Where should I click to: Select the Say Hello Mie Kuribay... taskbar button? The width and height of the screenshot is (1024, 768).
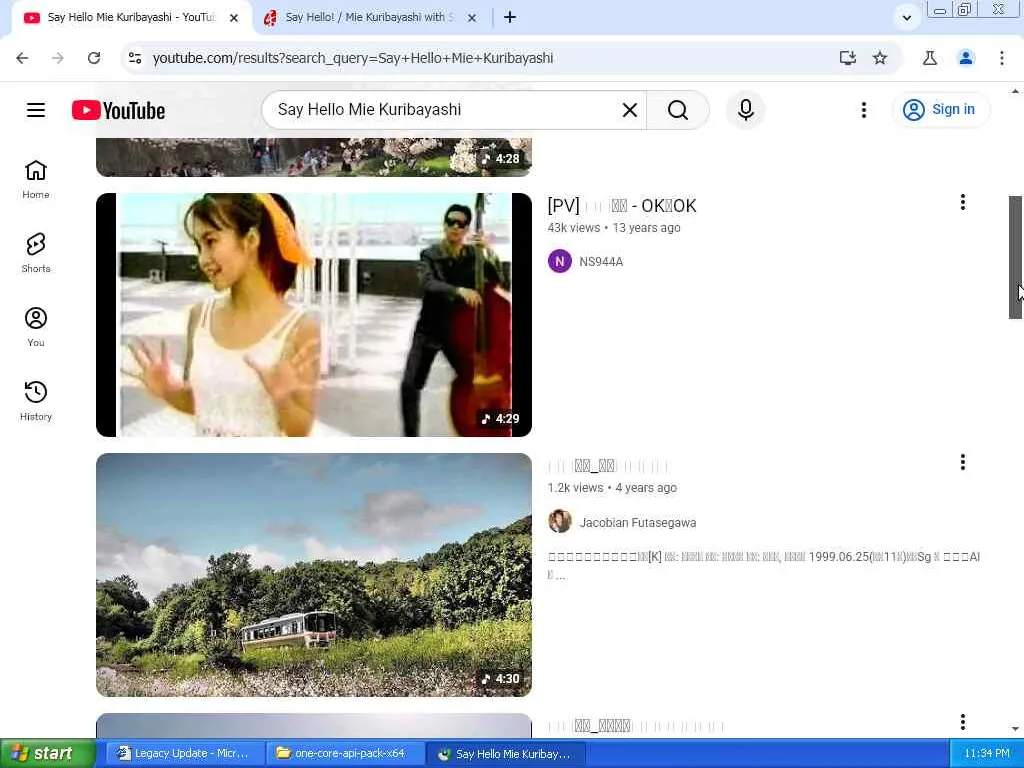[x=506, y=754]
